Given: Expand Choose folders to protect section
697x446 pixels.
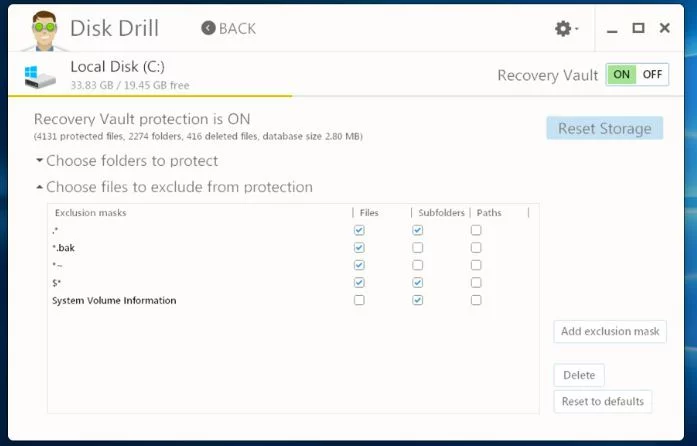Looking at the screenshot, I should 127,161.
